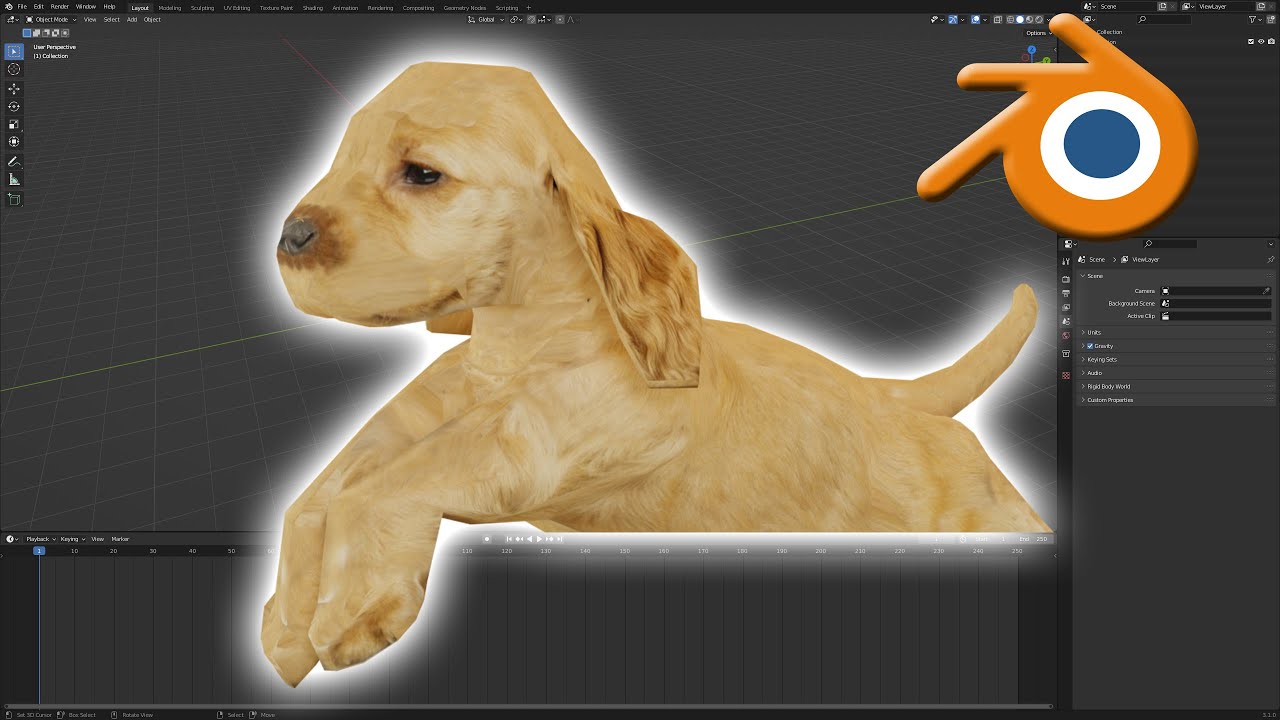This screenshot has width=1280, height=720.
Task: Select the Transform tool
Action: click(14, 142)
